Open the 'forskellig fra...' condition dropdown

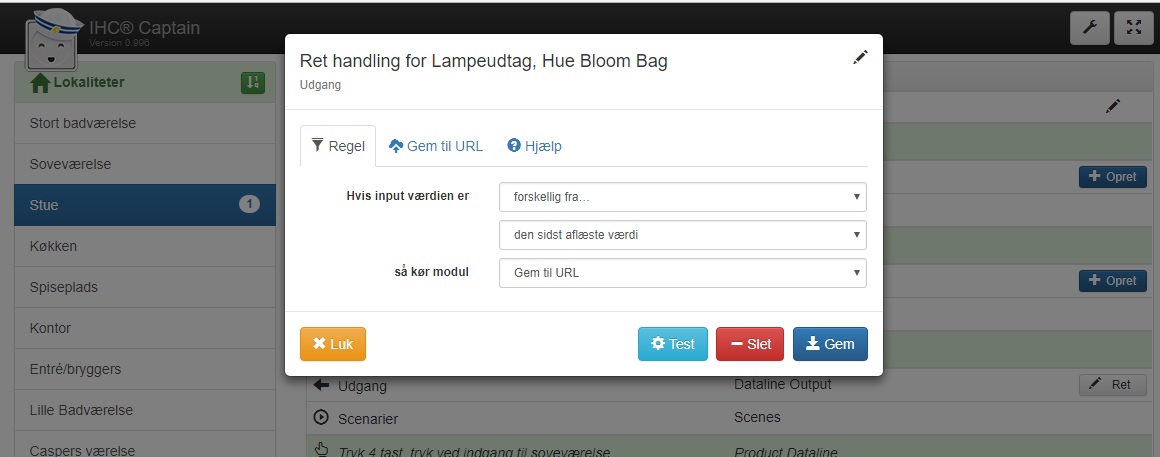click(x=682, y=197)
